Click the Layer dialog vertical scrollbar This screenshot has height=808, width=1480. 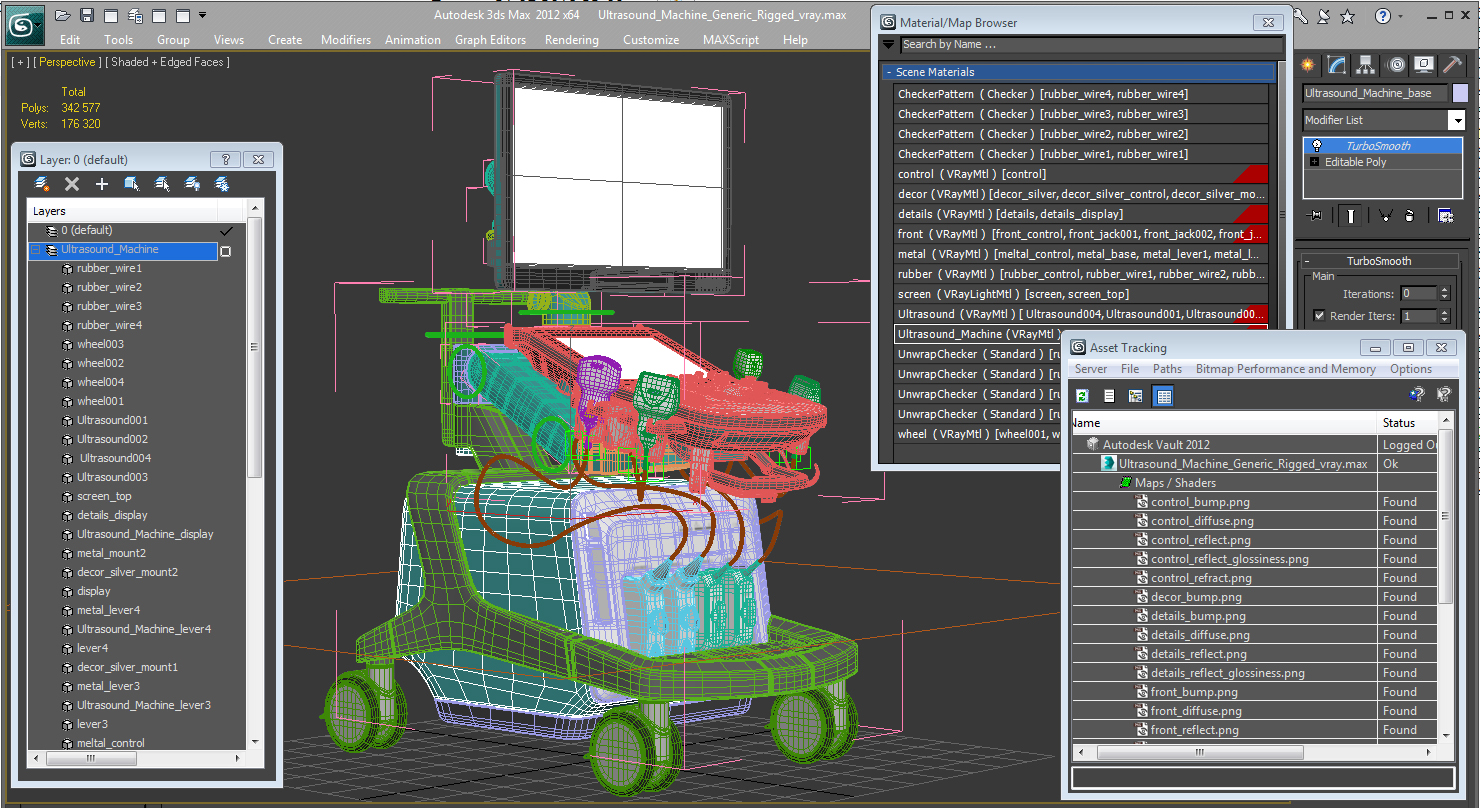(x=254, y=474)
